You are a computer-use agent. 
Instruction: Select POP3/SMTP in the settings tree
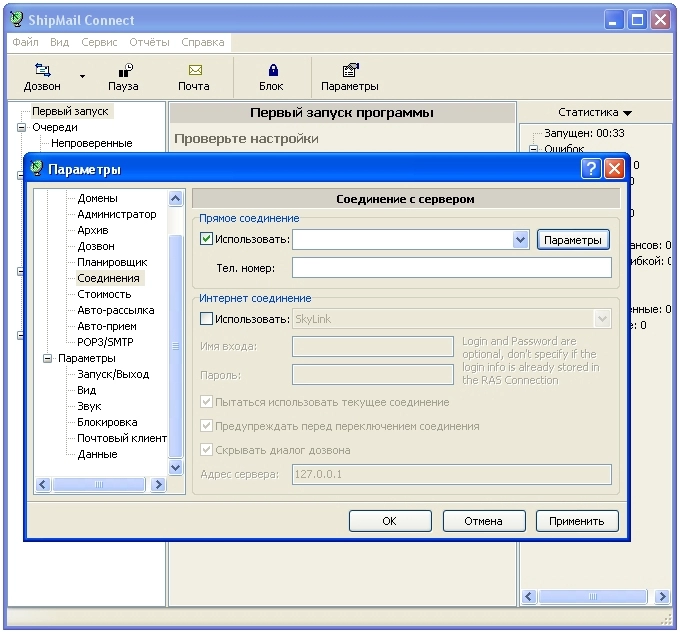[x=105, y=342]
